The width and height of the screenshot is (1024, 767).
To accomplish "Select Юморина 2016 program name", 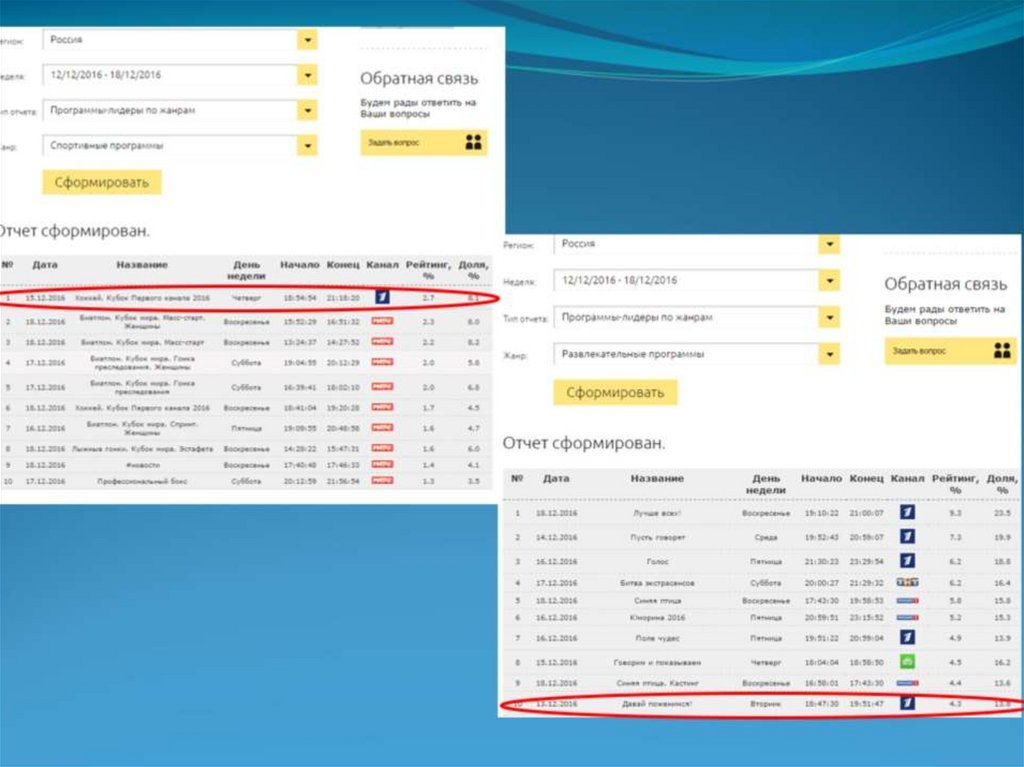I will (657, 617).
